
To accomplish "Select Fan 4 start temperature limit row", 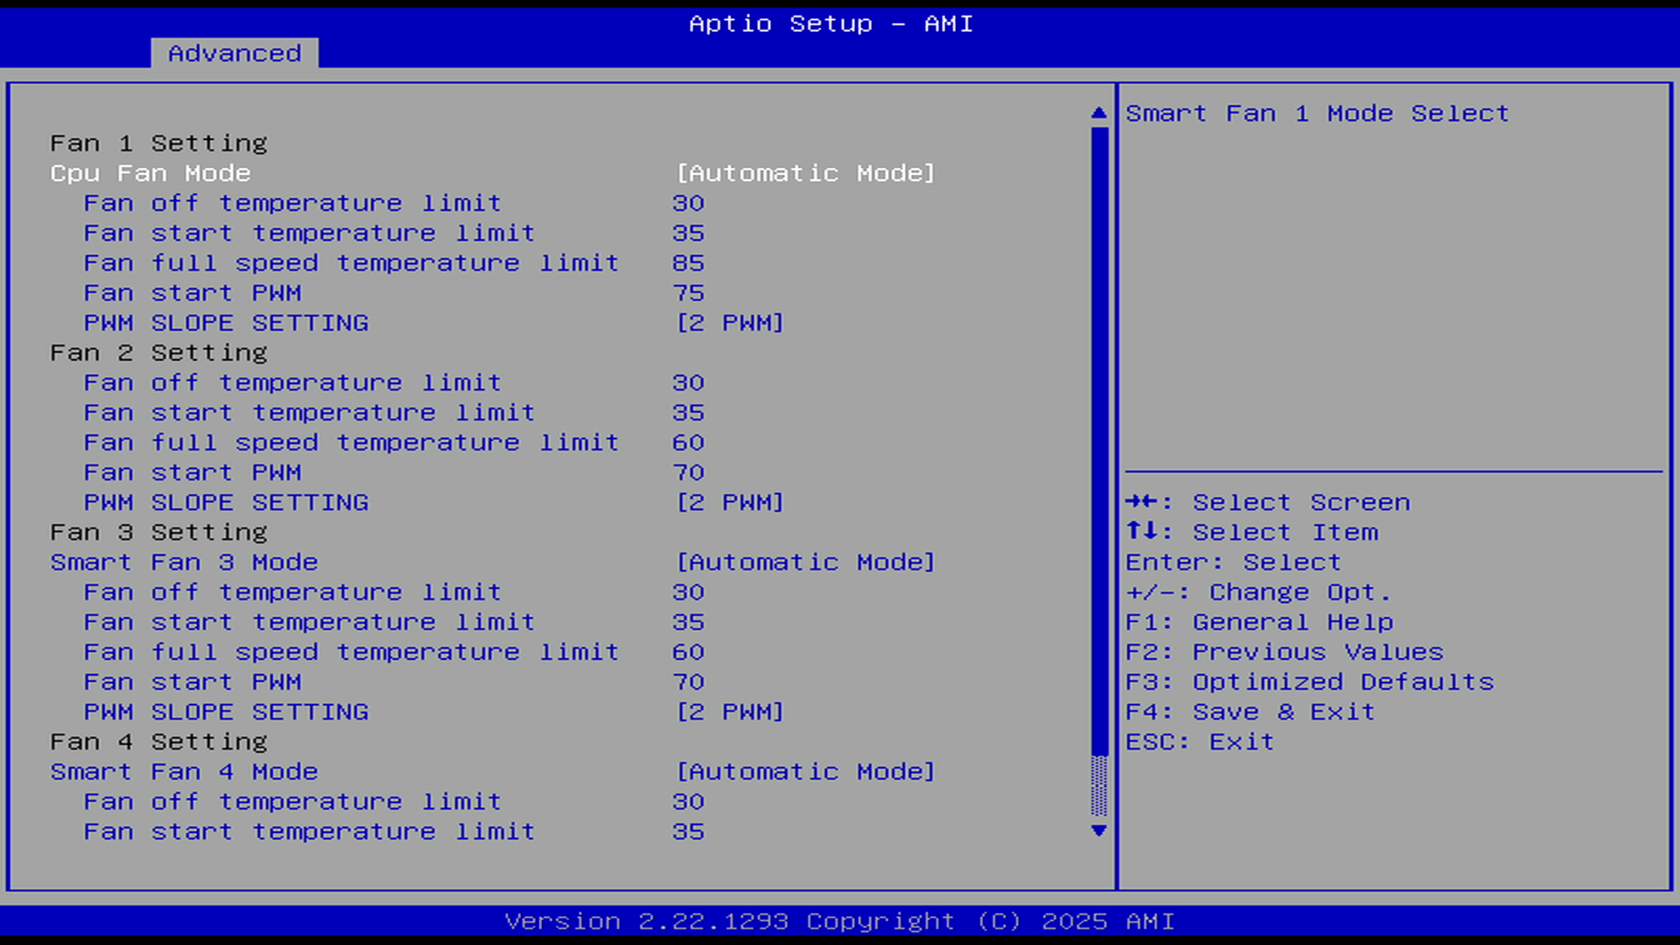I will 309,832.
